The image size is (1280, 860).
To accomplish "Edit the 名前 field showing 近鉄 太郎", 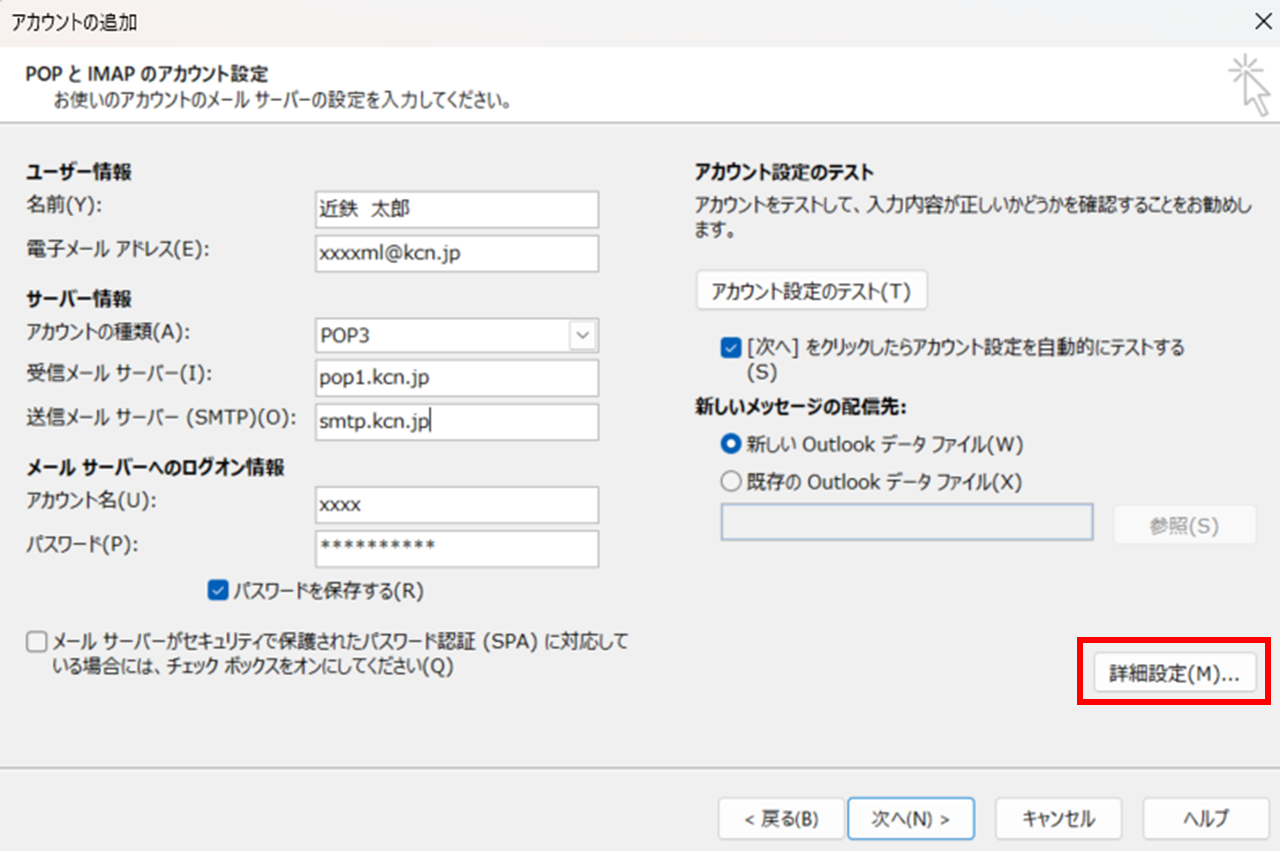I will click(x=456, y=209).
